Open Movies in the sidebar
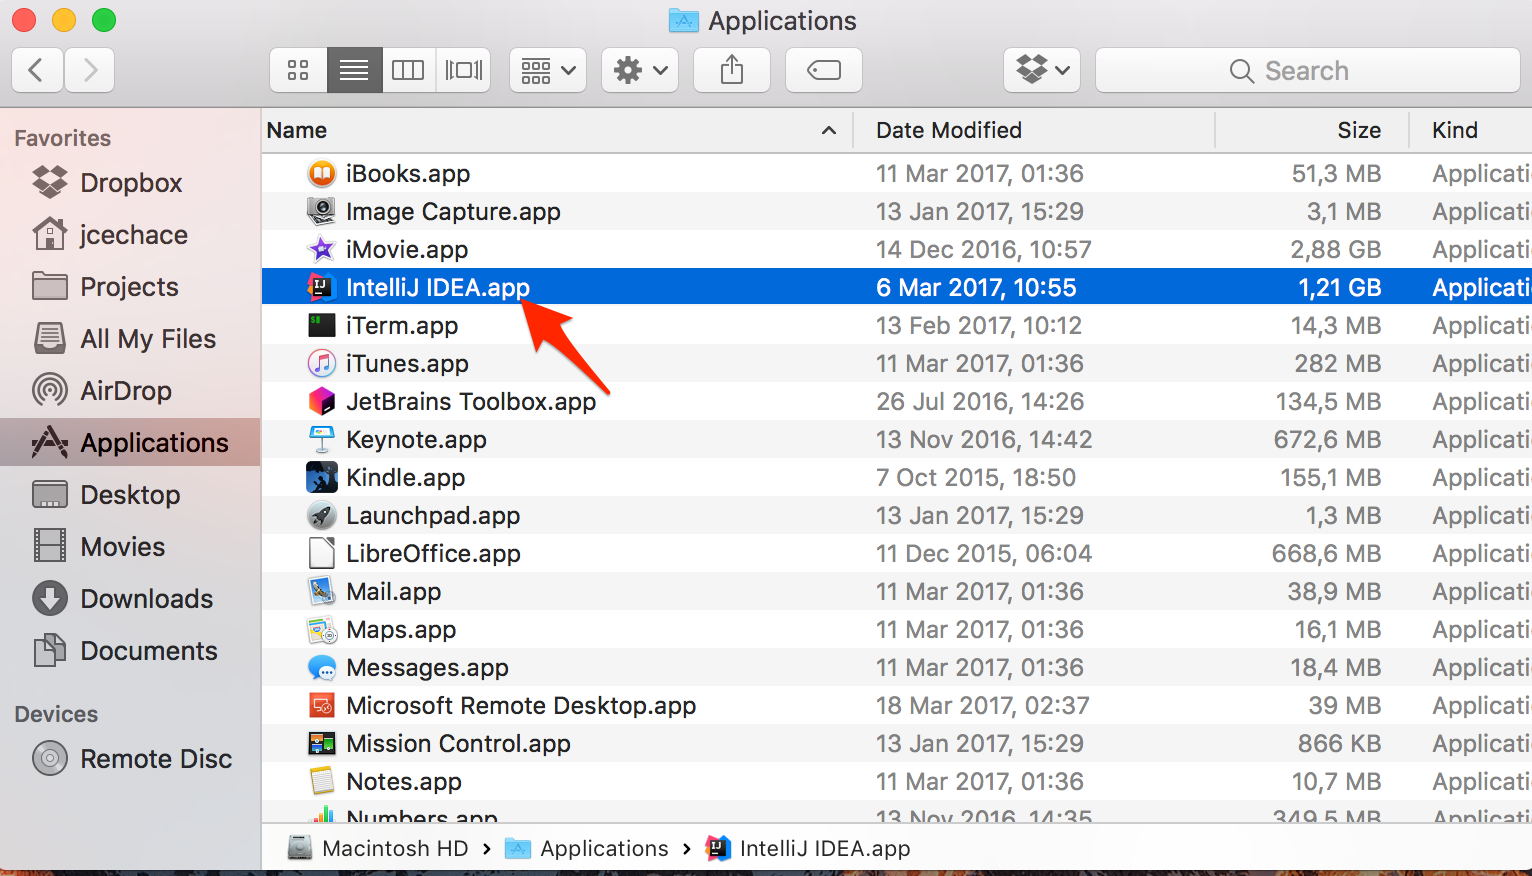 pyautogui.click(x=122, y=547)
